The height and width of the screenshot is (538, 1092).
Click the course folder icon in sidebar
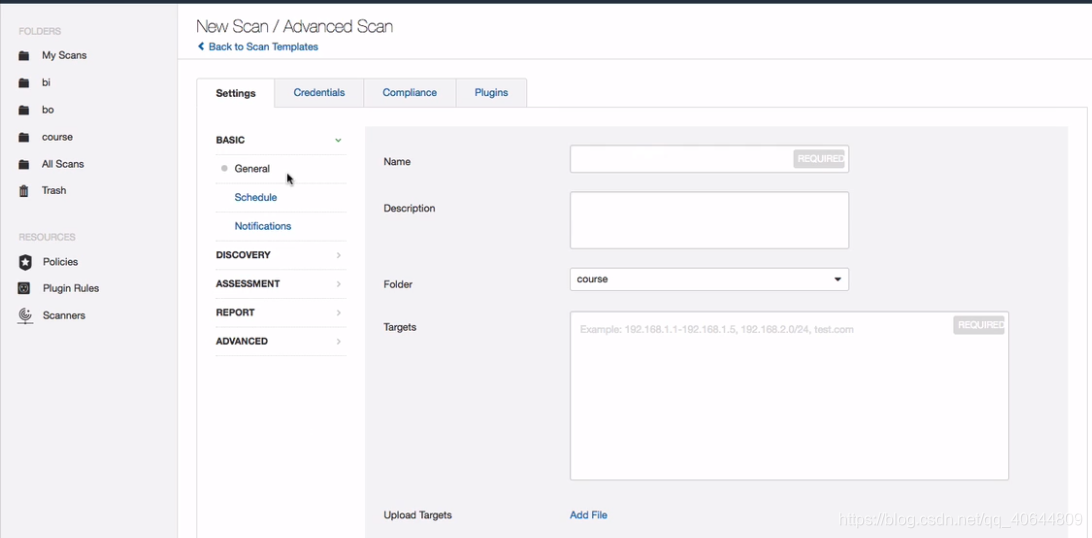(24, 137)
